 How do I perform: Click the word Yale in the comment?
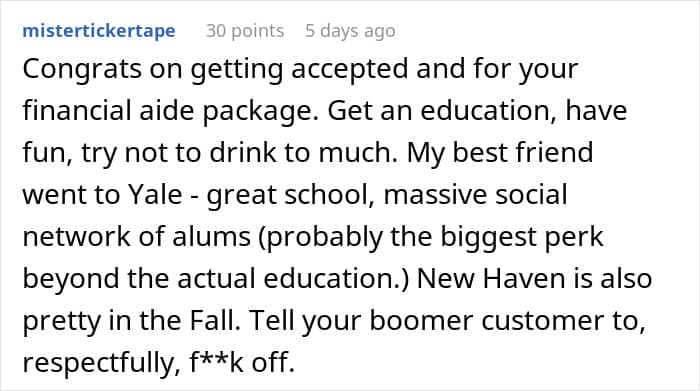click(155, 195)
